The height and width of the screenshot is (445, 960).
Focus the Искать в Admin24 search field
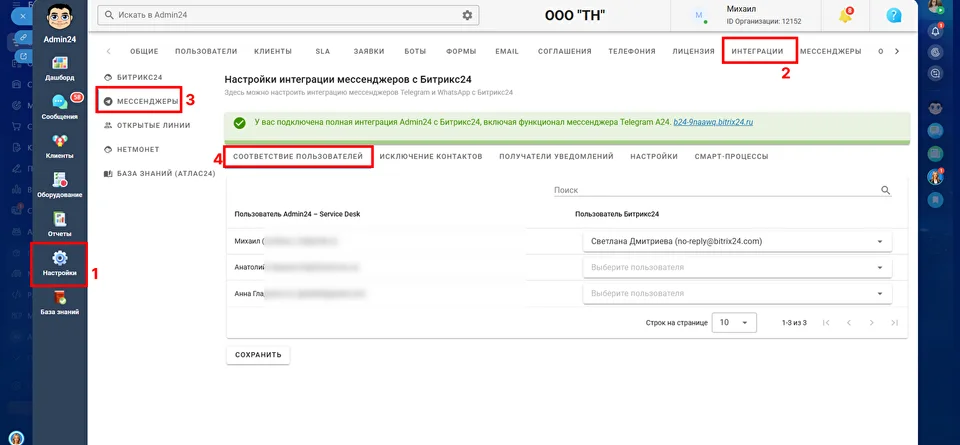(x=288, y=15)
